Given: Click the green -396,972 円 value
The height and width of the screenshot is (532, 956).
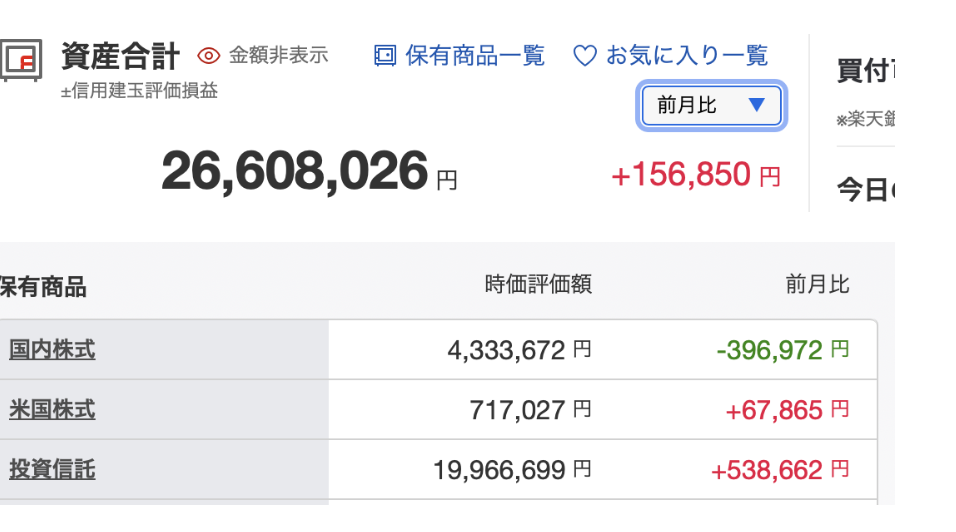Looking at the screenshot, I should click(x=782, y=350).
